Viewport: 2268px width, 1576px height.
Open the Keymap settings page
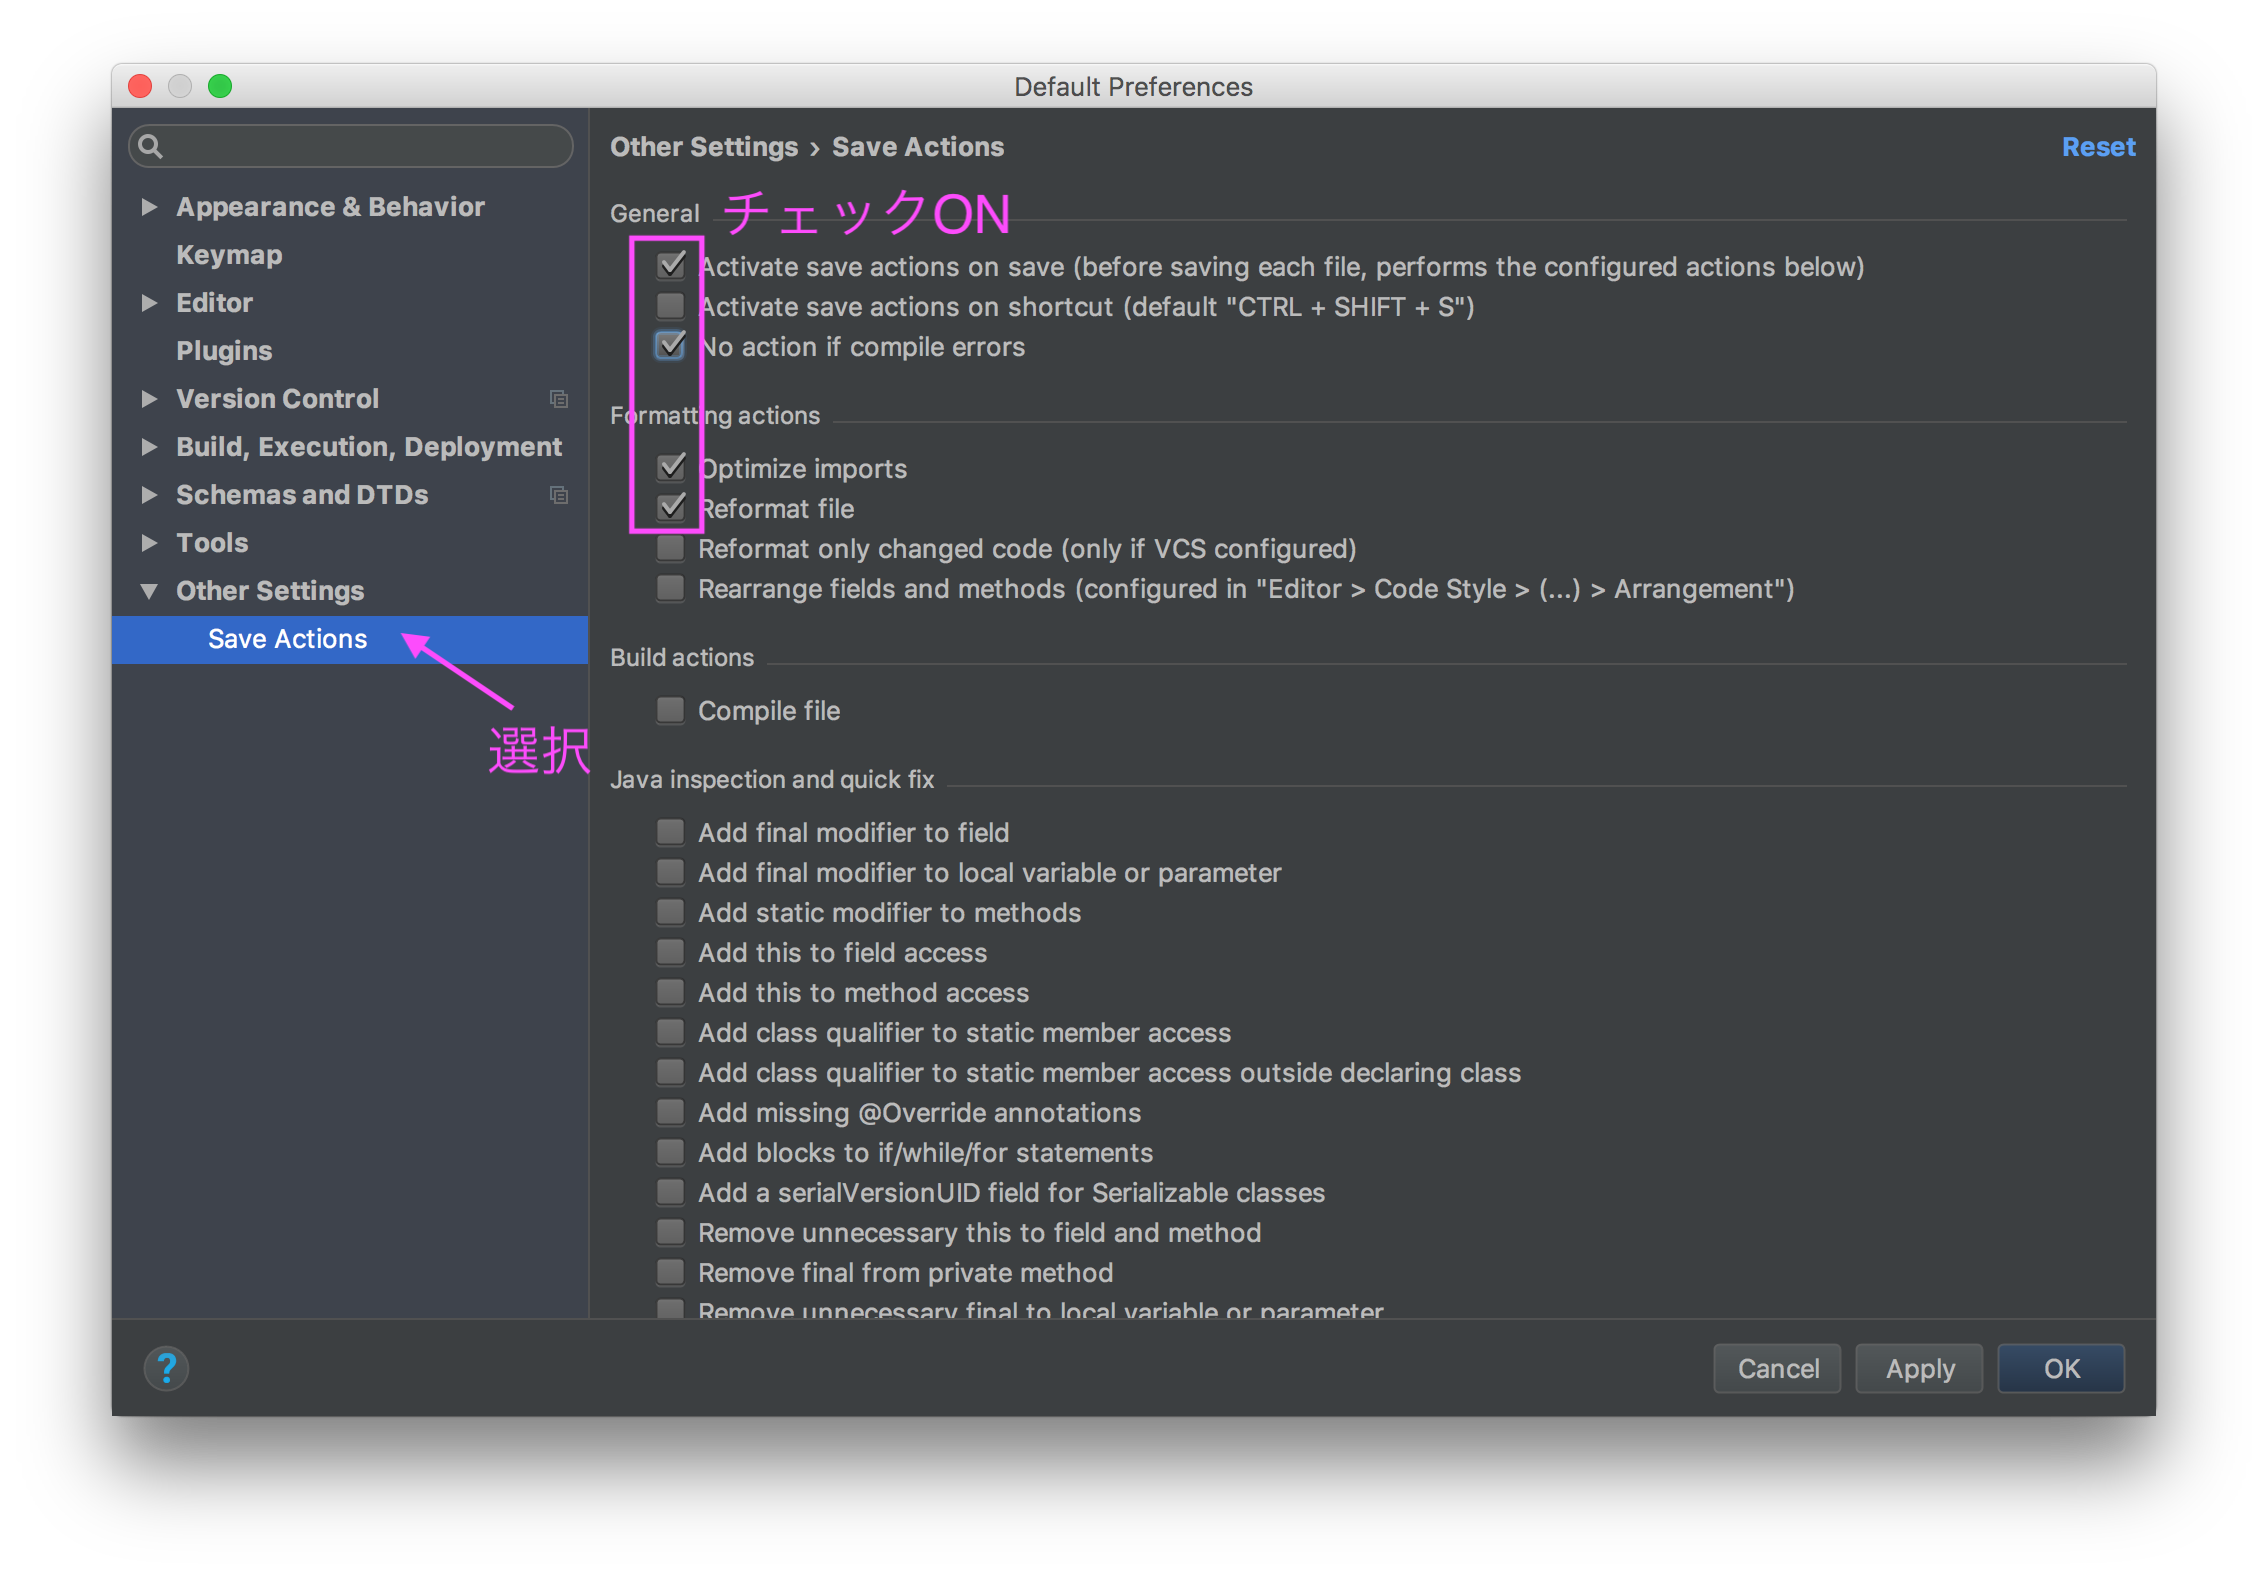(x=229, y=255)
